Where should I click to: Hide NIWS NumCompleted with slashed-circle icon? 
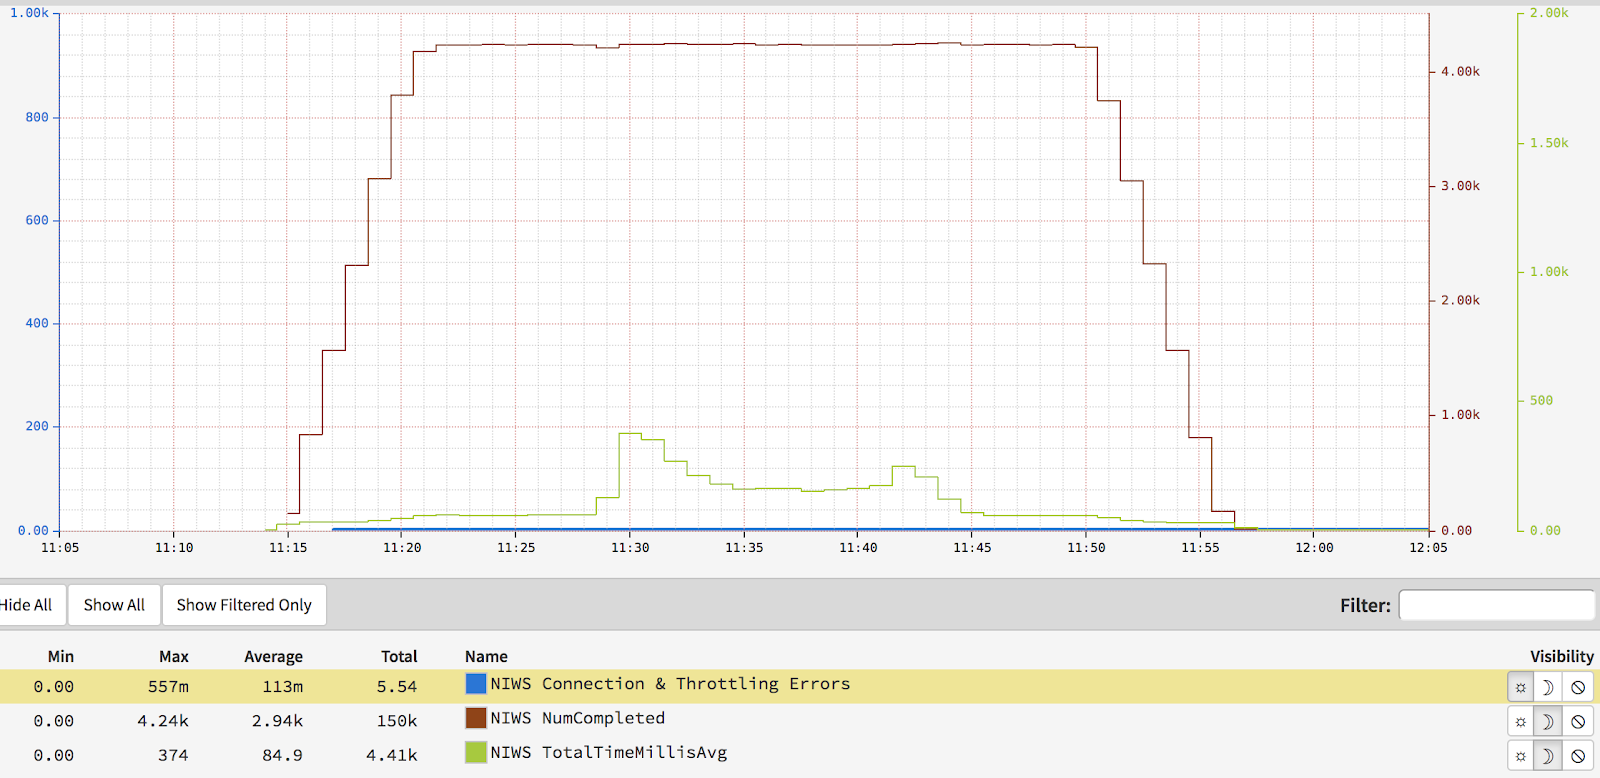tap(1578, 721)
